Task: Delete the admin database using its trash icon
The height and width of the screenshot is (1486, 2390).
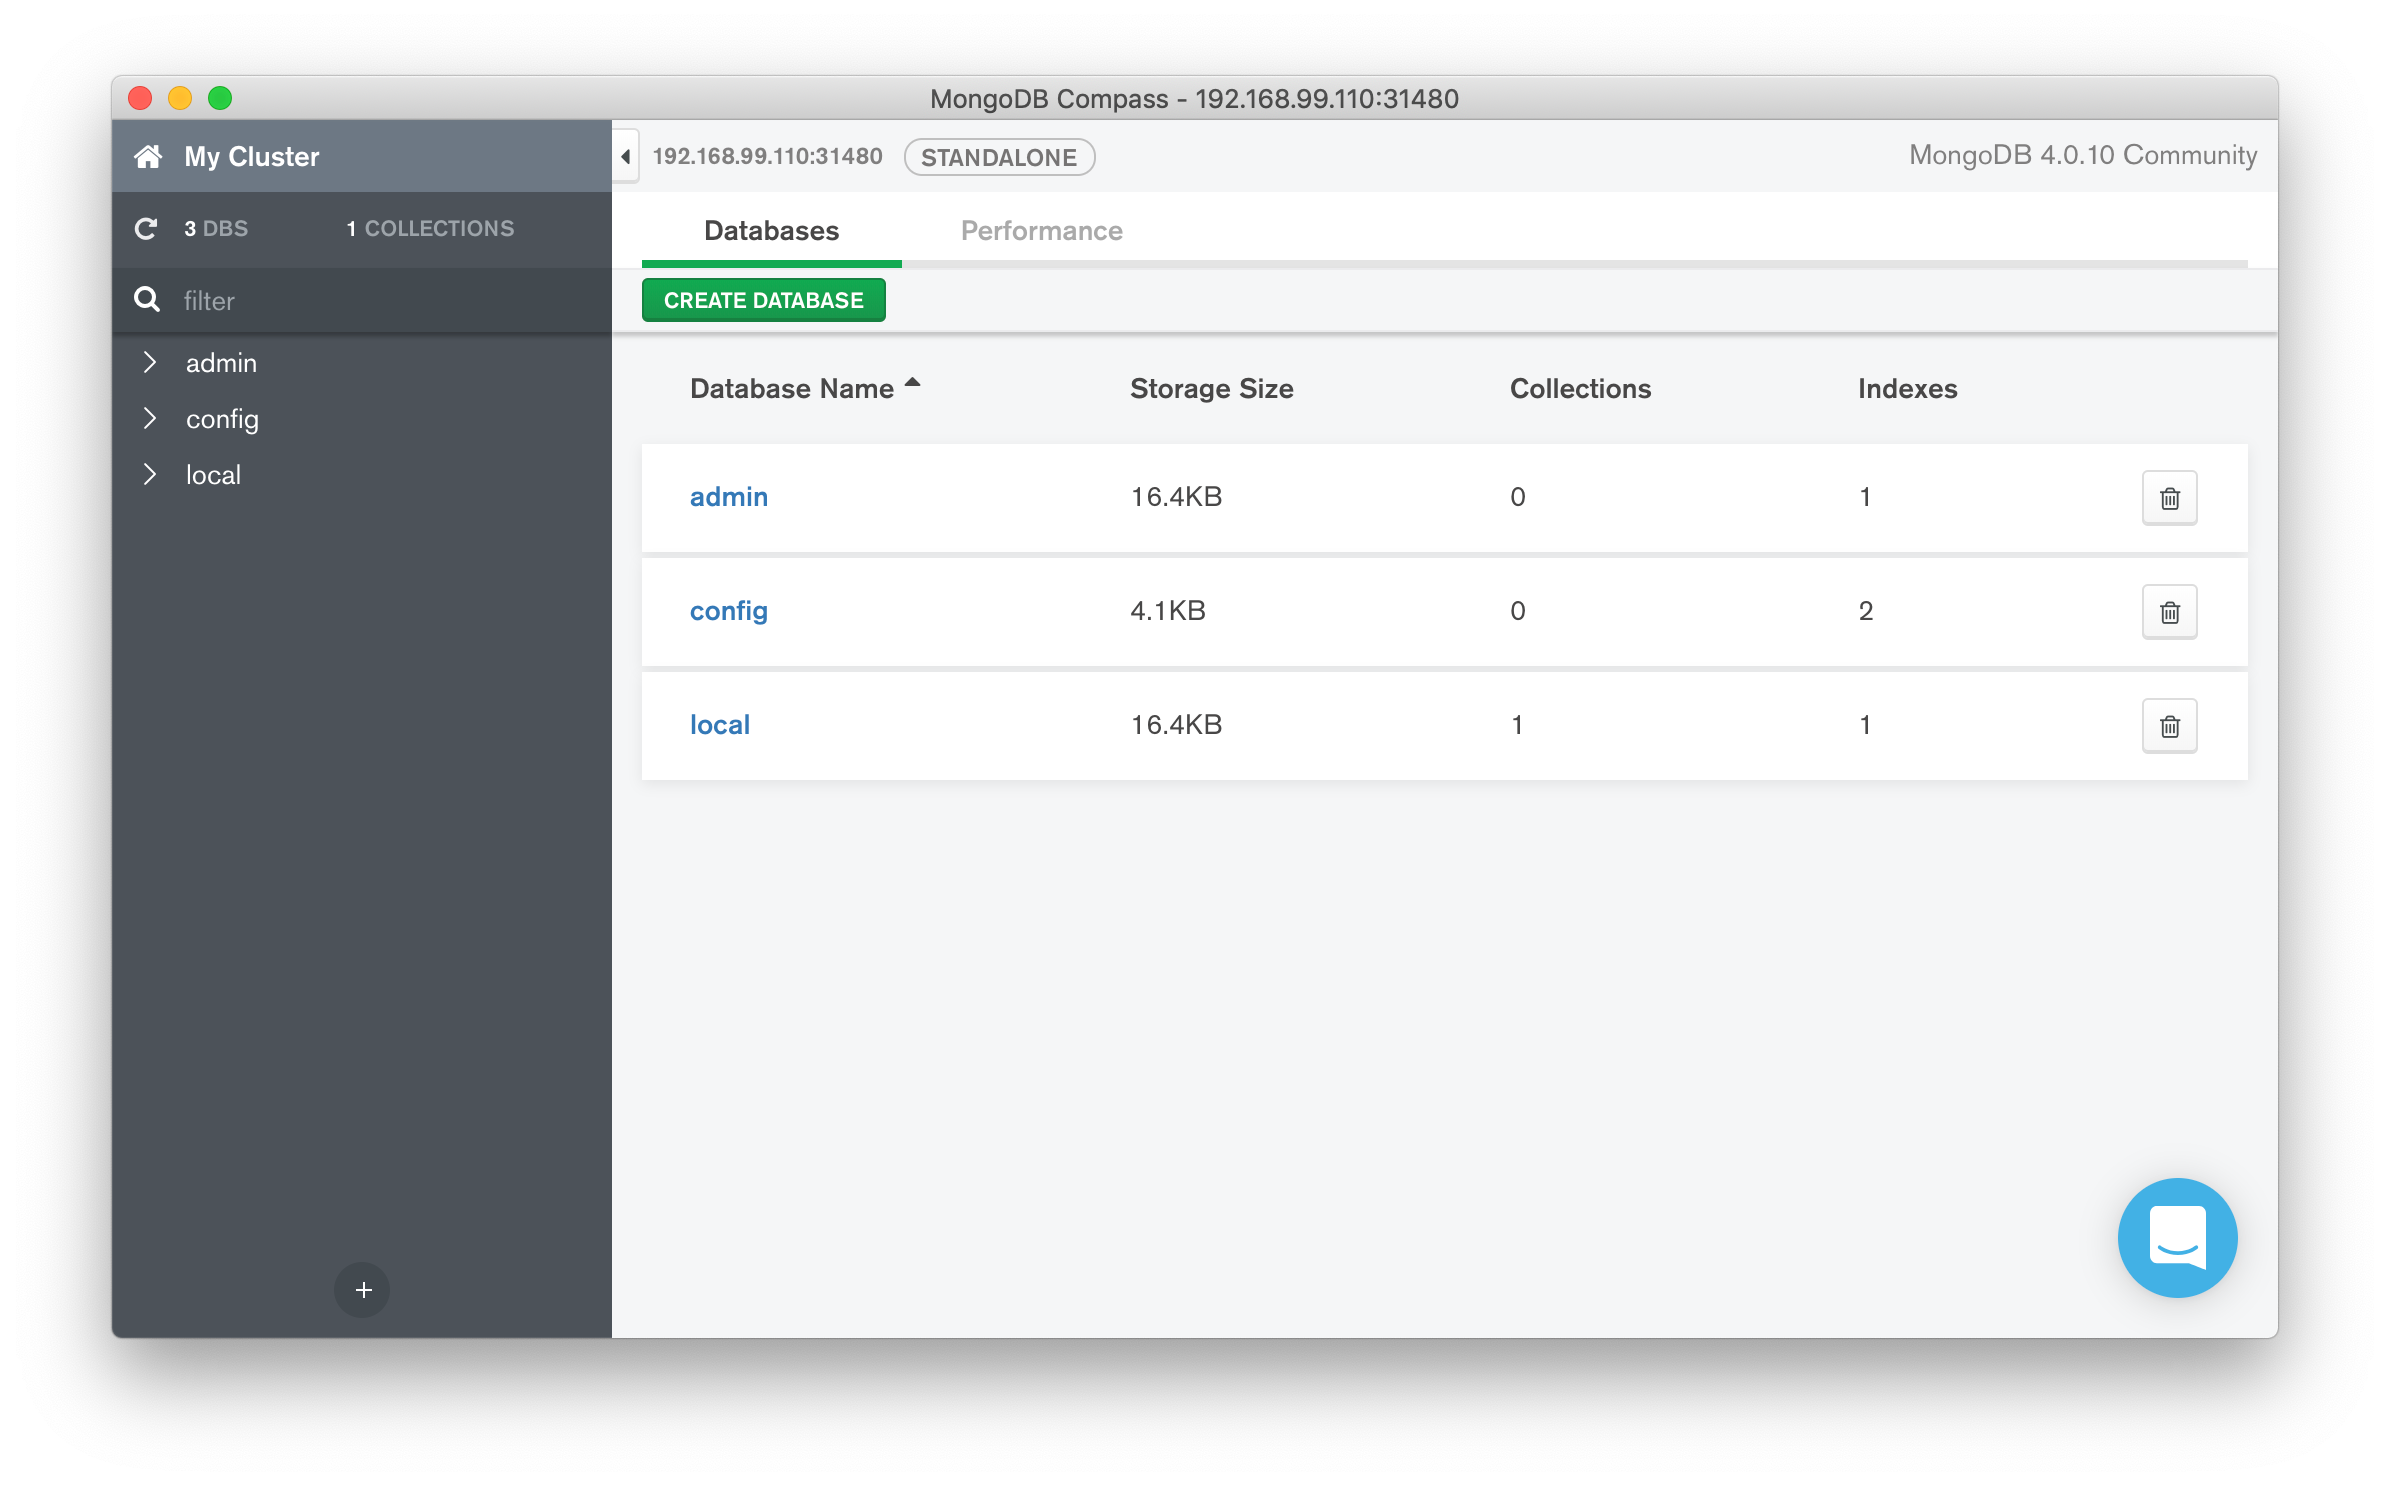Action: coord(2169,497)
